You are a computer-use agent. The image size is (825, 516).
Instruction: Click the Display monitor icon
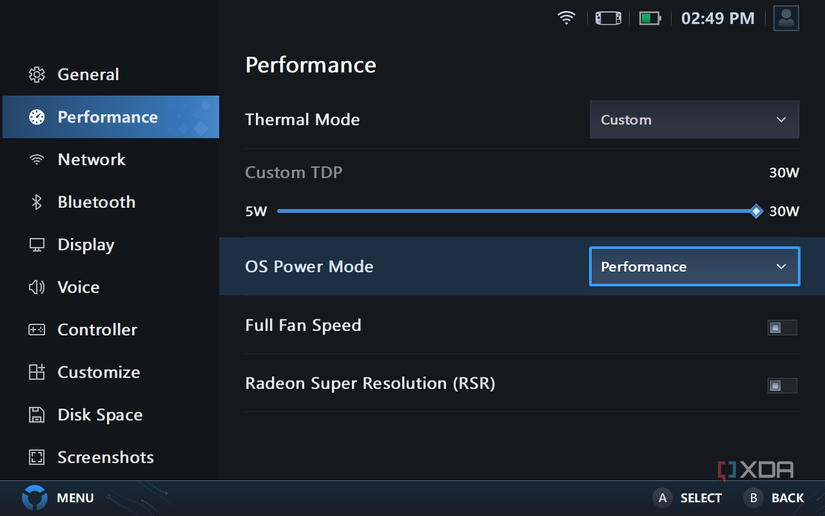[x=37, y=245]
